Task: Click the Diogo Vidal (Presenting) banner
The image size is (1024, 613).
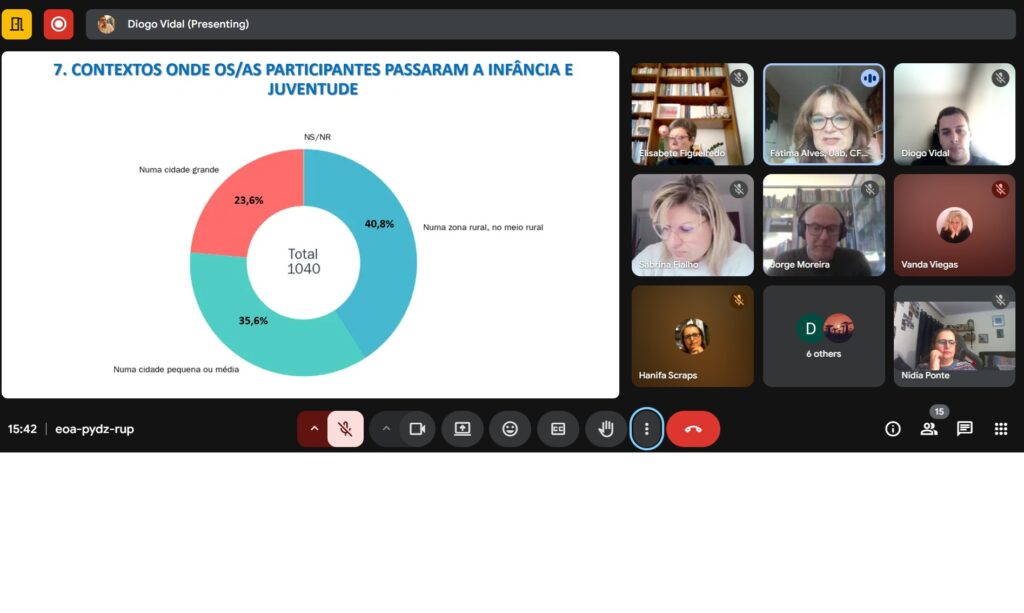Action: click(188, 24)
